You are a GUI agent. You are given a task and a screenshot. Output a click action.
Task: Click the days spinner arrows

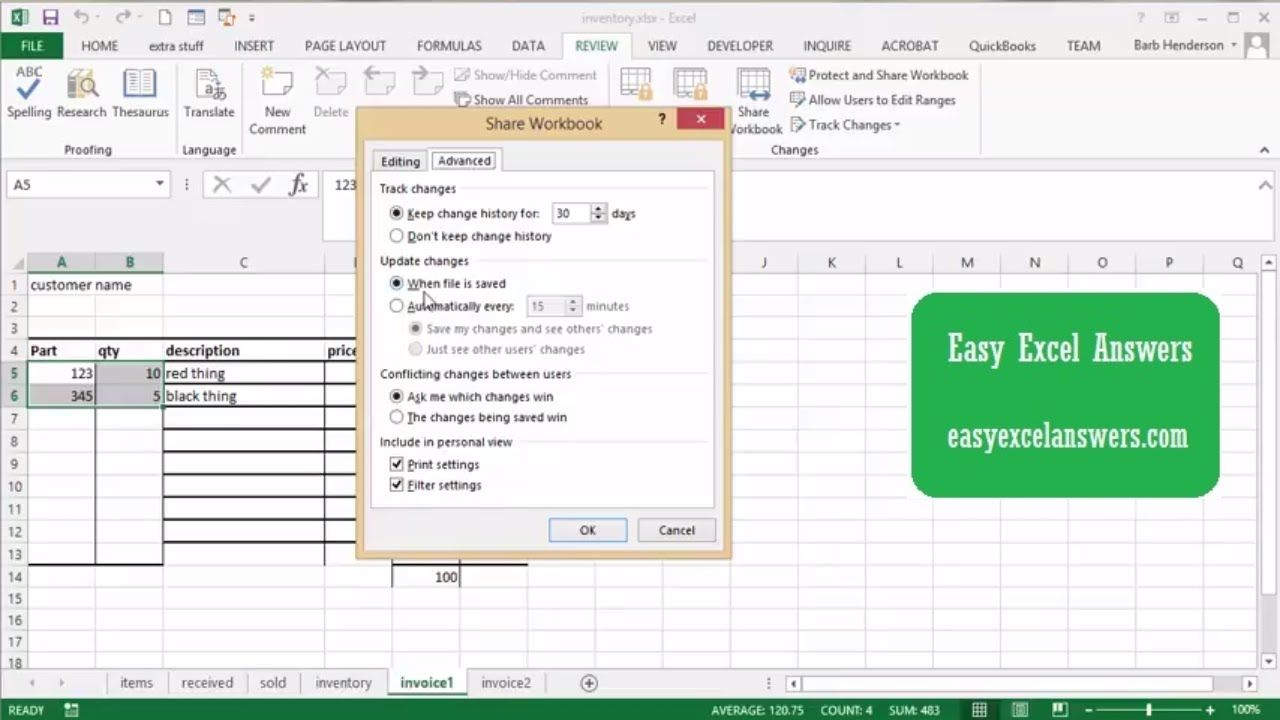coord(598,213)
